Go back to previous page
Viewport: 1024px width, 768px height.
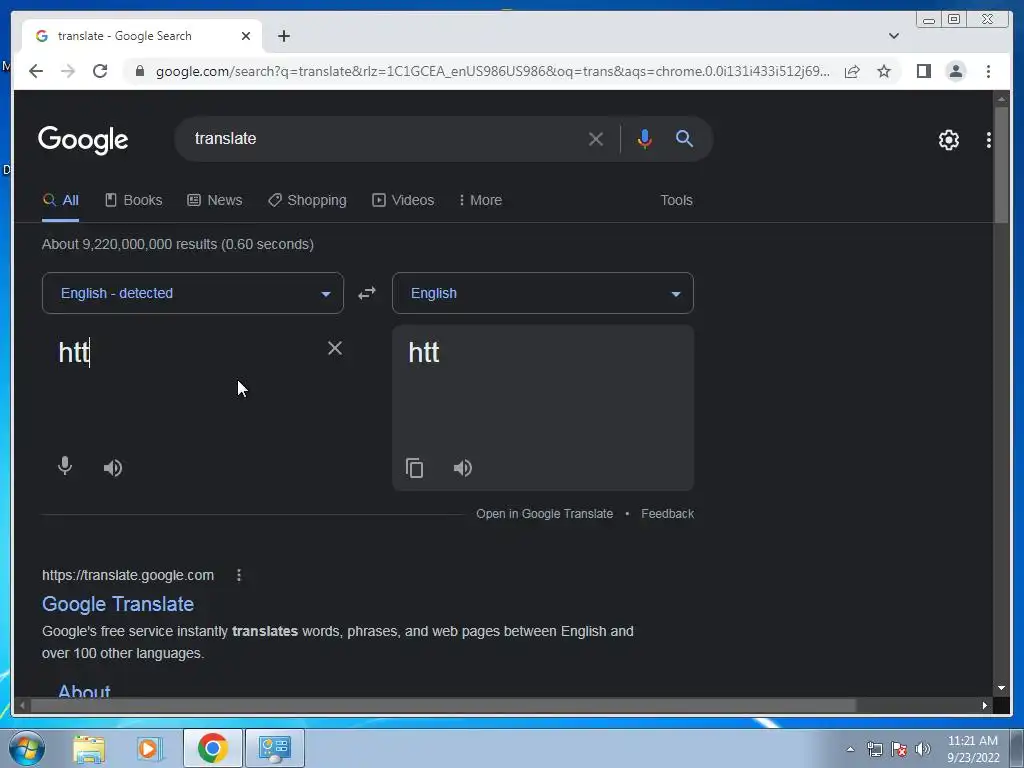pos(36,71)
